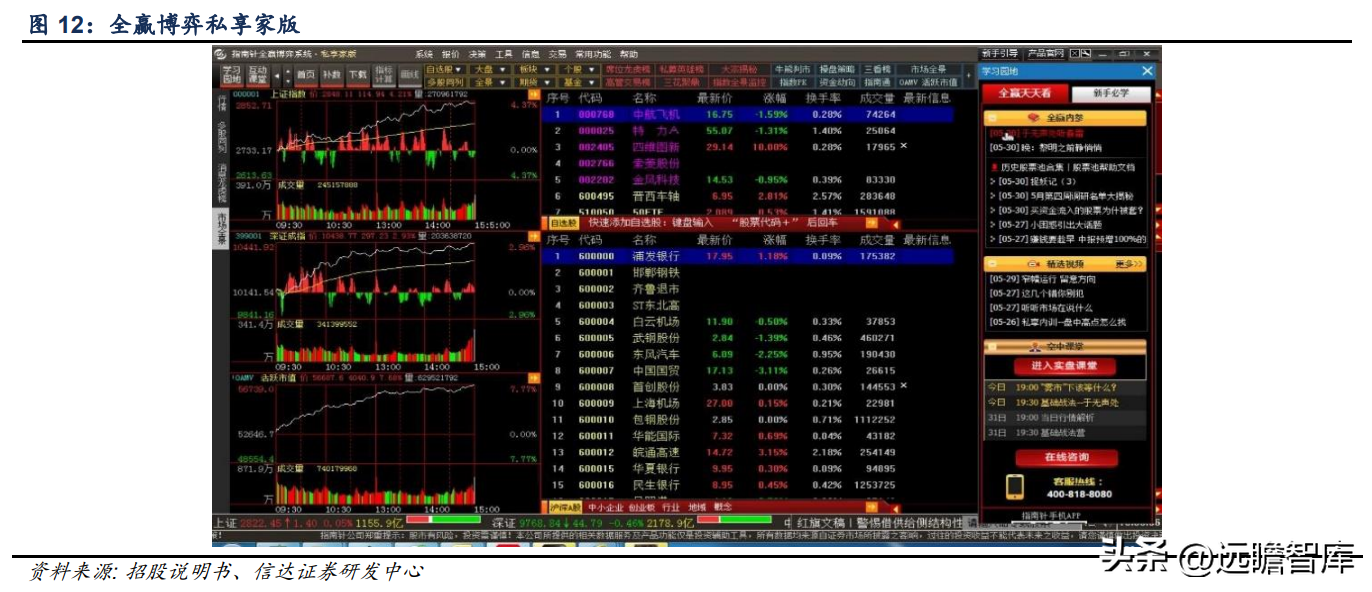The width and height of the screenshot is (1372, 592).
Task: Select the 浦发银行 row in stock list
Action: click(x=759, y=256)
